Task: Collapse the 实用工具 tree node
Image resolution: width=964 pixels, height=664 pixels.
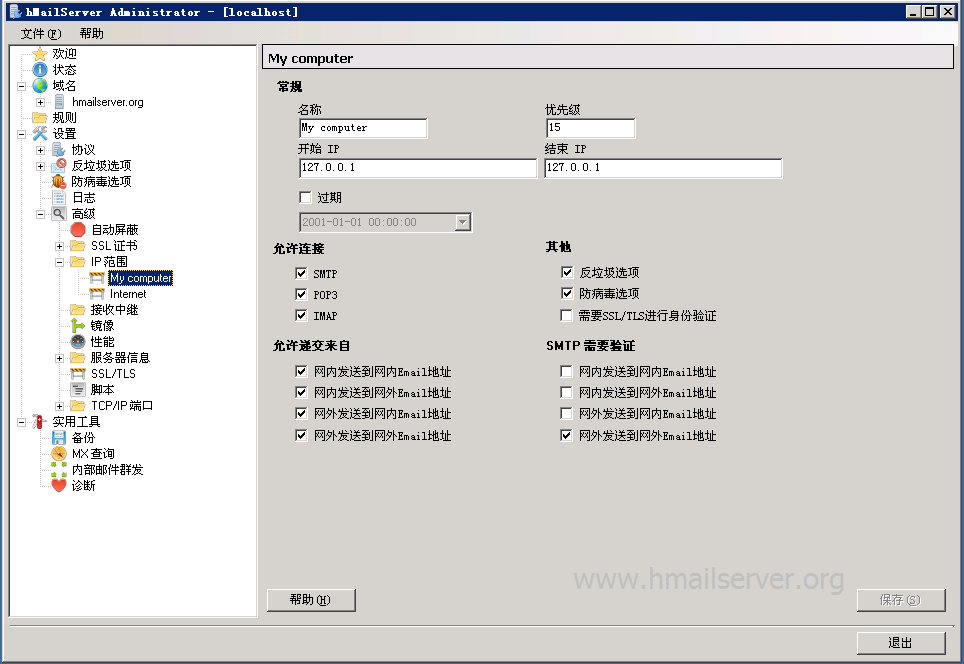Action: pos(21,422)
